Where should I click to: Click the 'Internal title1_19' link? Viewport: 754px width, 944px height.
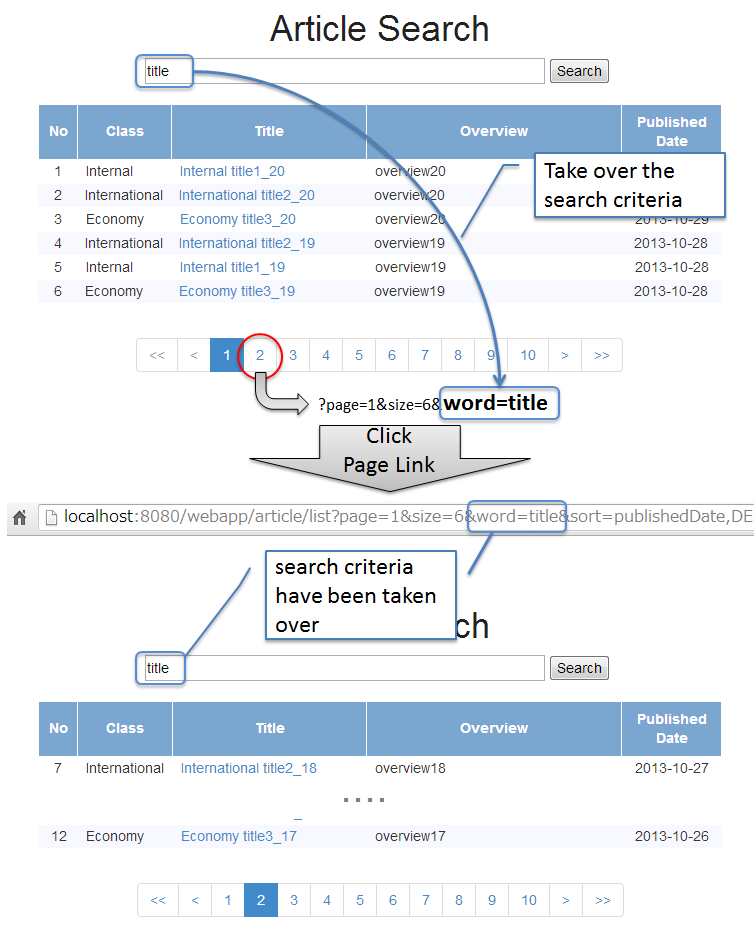(232, 267)
